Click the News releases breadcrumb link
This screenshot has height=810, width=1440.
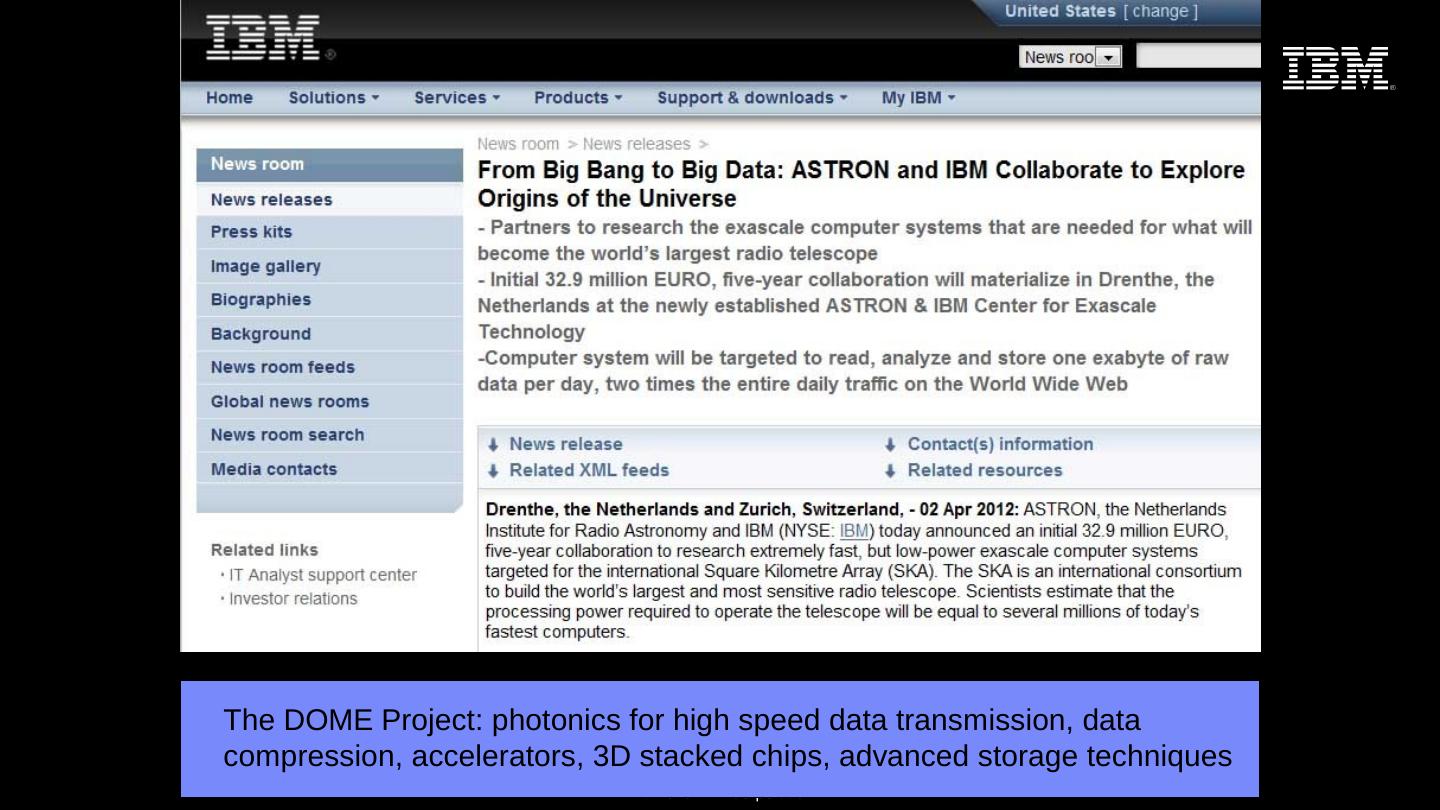(x=637, y=144)
